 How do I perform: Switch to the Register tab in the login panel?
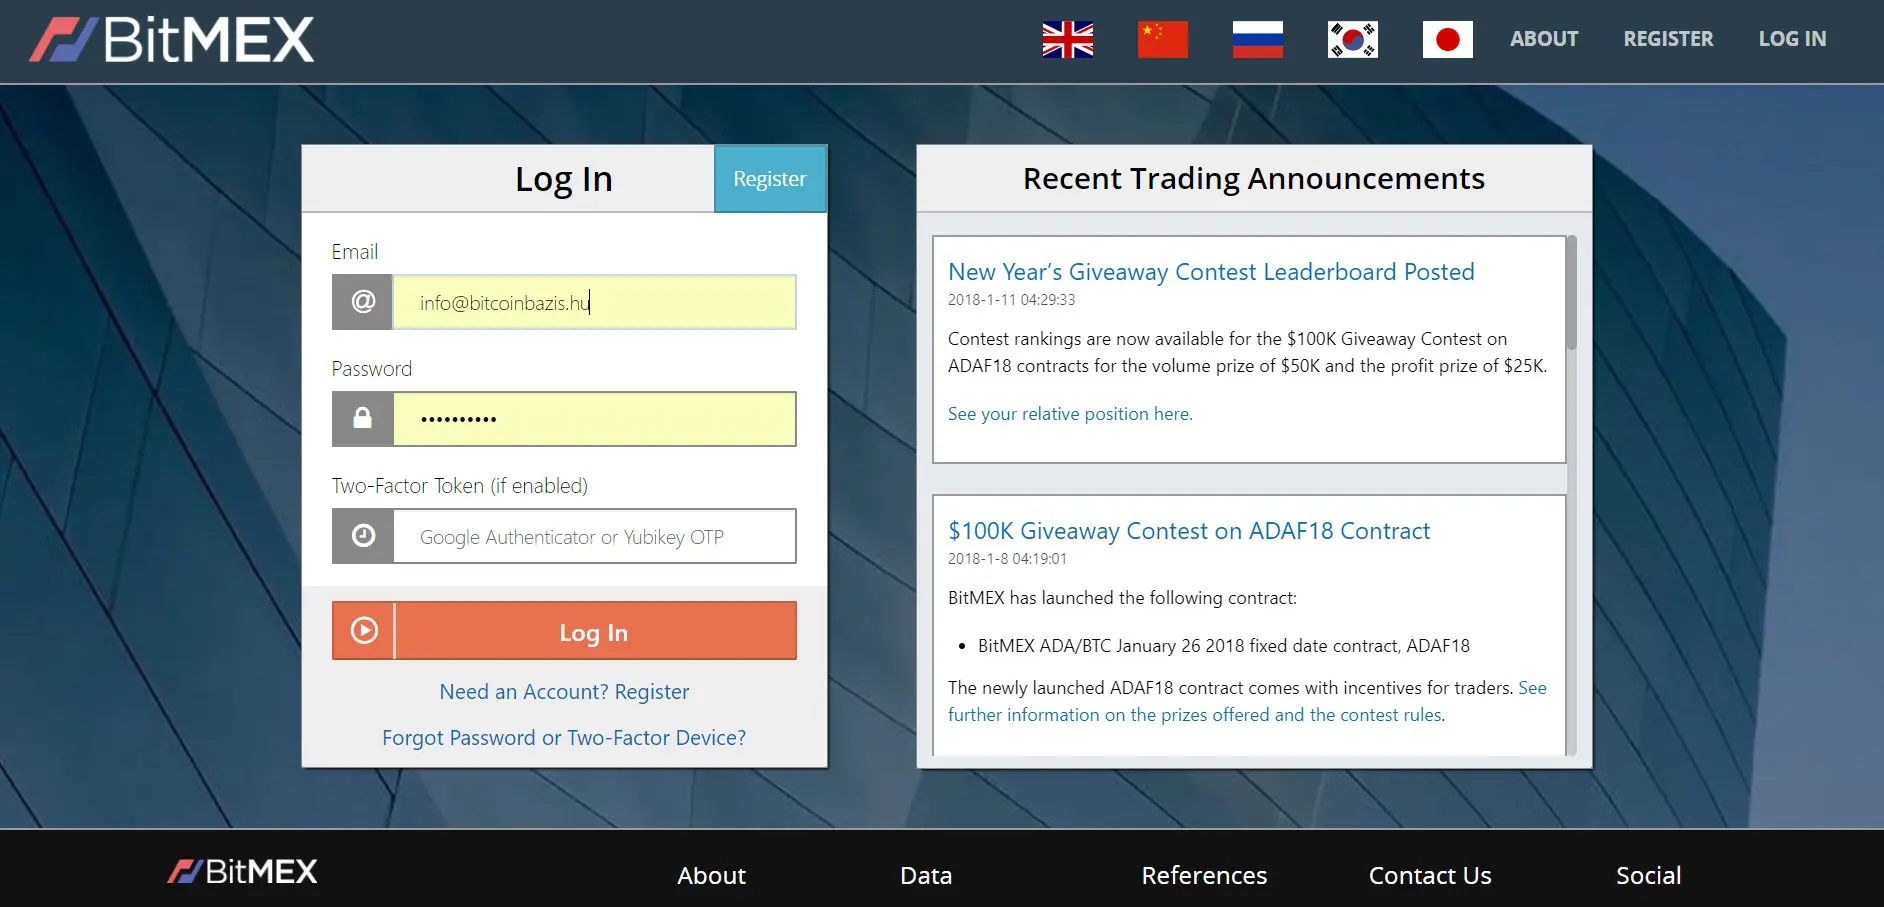pos(770,179)
